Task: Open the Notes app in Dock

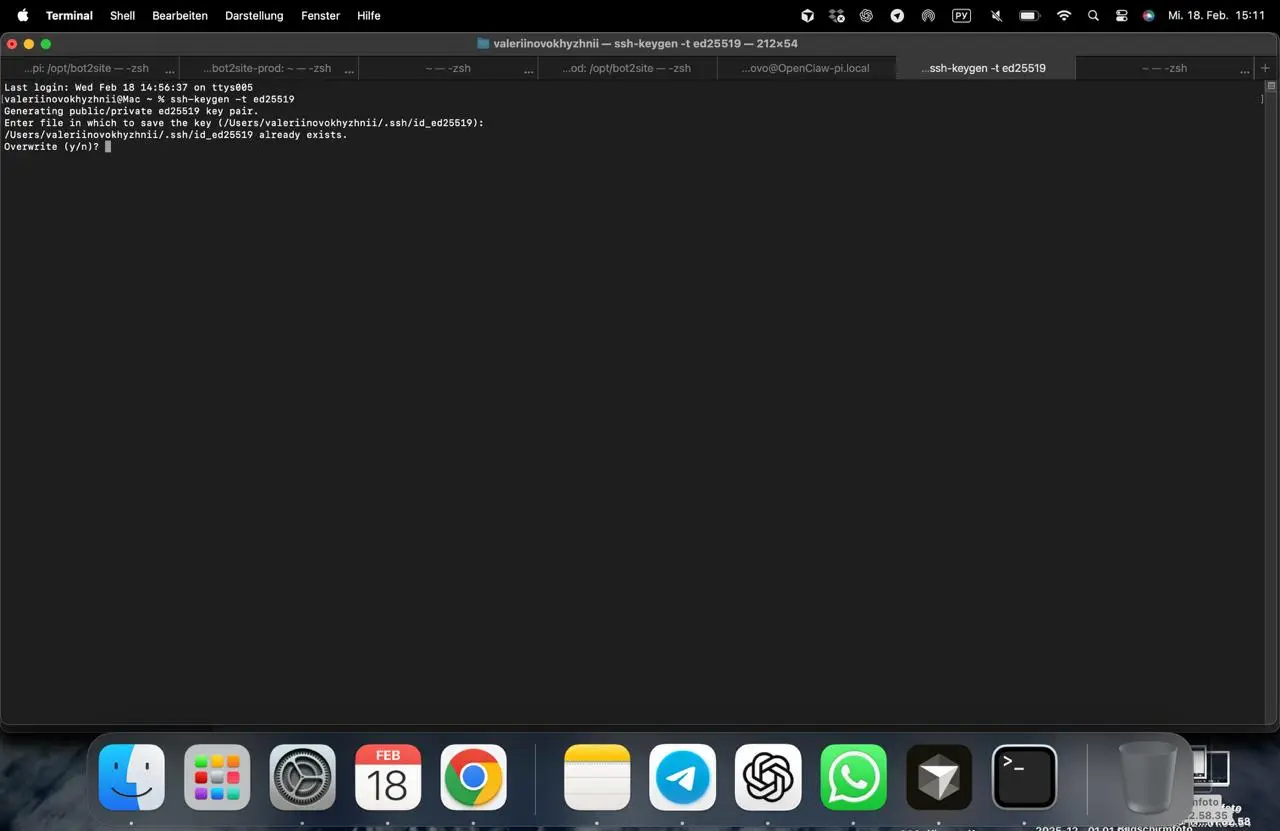Action: pos(597,777)
